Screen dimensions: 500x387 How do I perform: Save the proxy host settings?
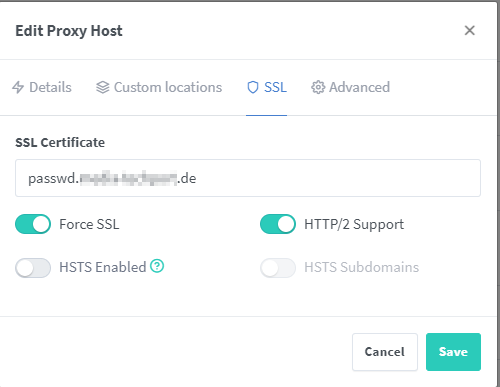pyautogui.click(x=453, y=352)
